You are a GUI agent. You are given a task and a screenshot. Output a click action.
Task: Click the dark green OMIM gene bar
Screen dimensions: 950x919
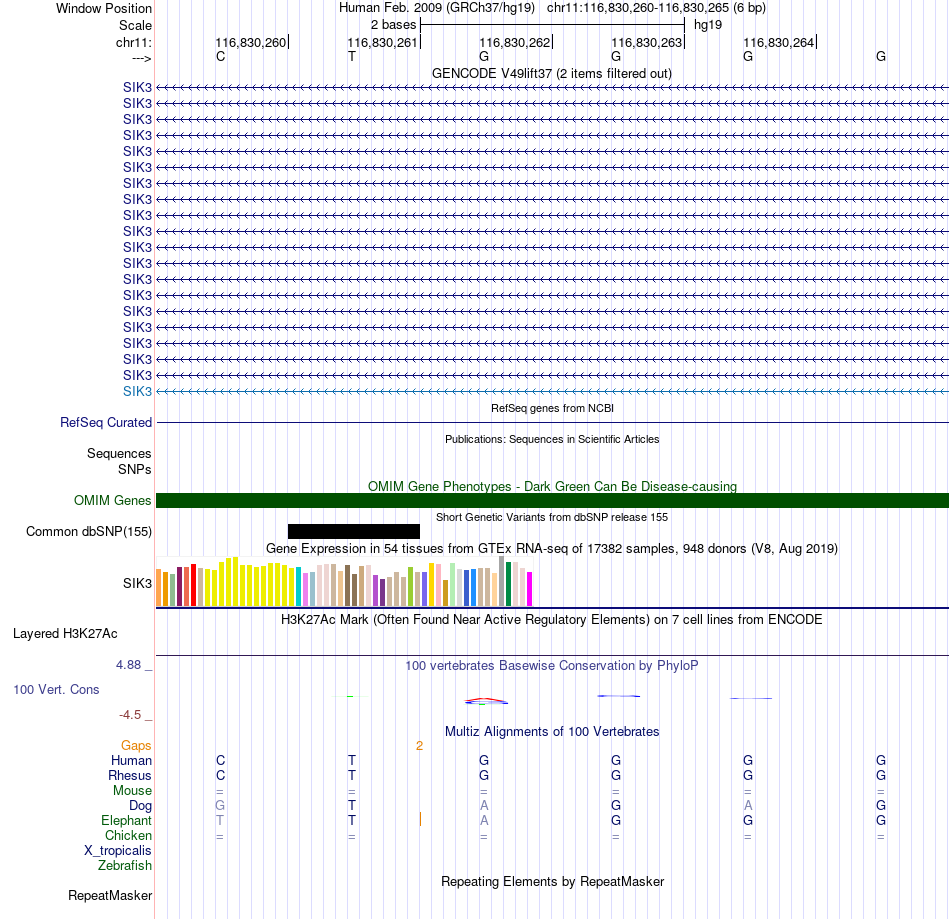coord(552,500)
